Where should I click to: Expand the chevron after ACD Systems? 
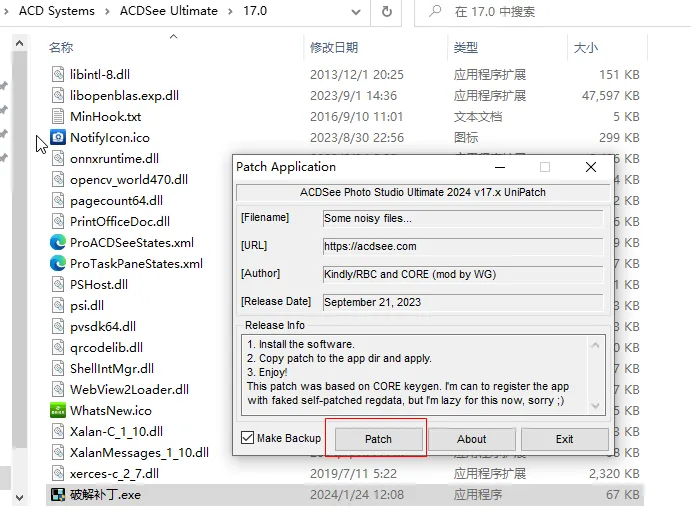coord(107,11)
